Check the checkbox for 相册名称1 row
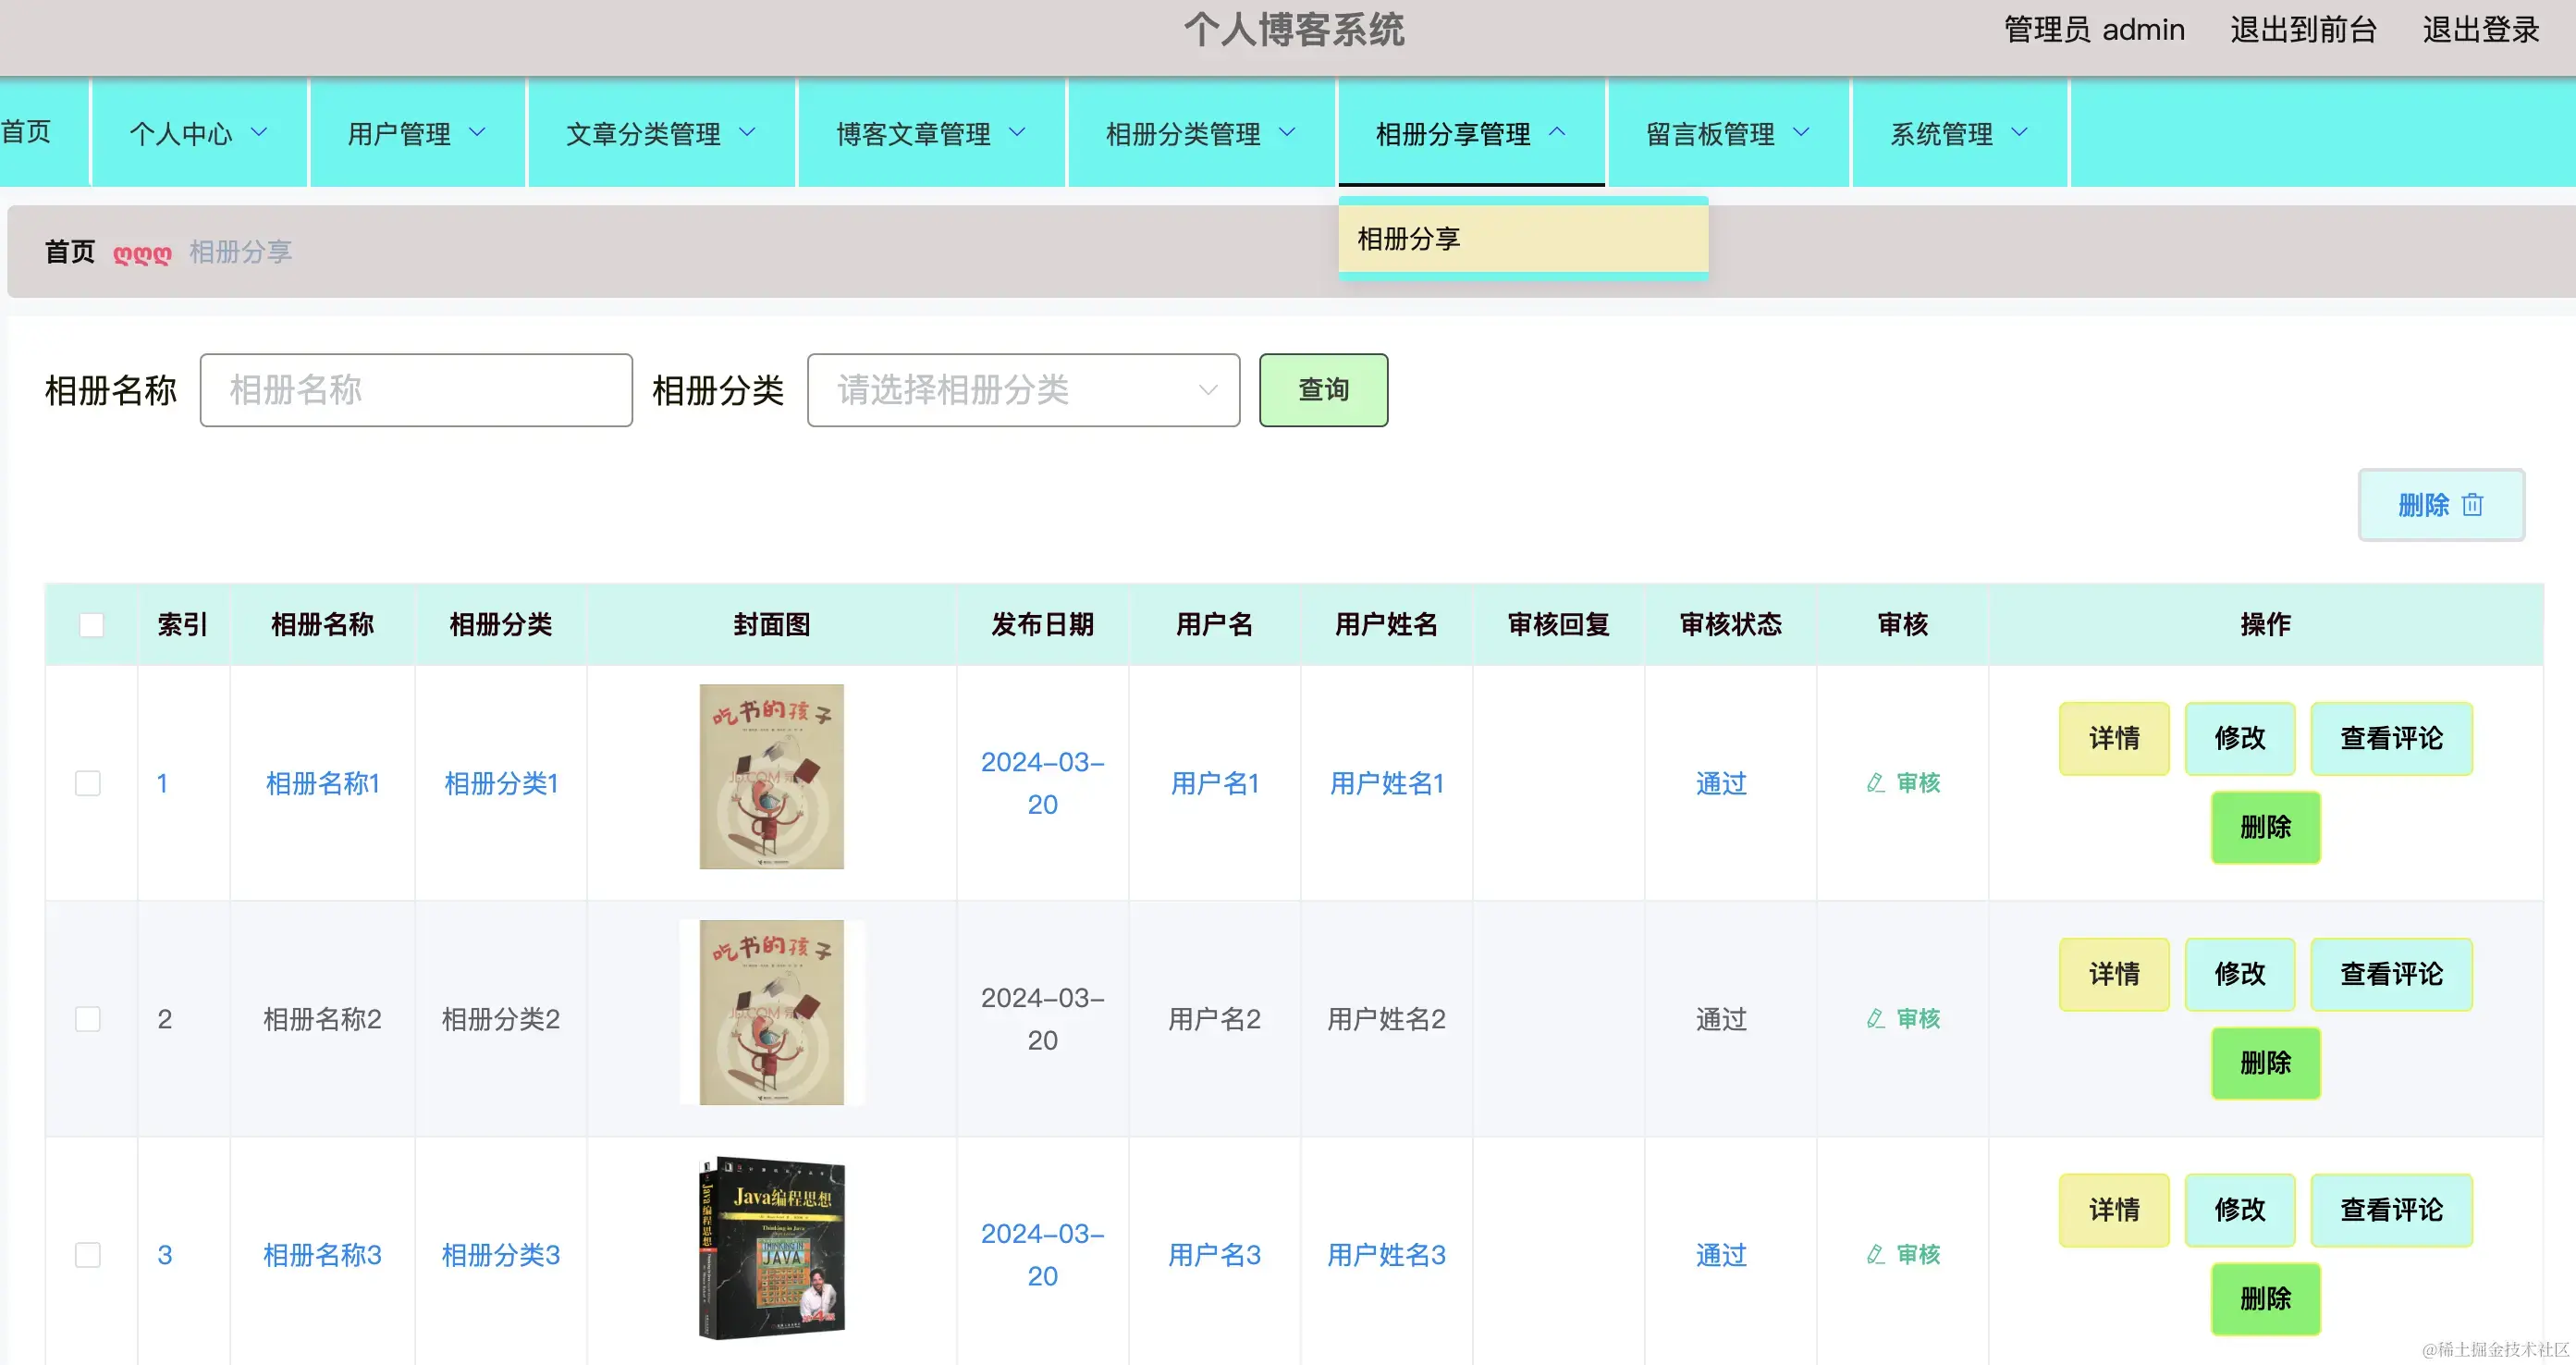The width and height of the screenshot is (2576, 1365). pos(87,783)
